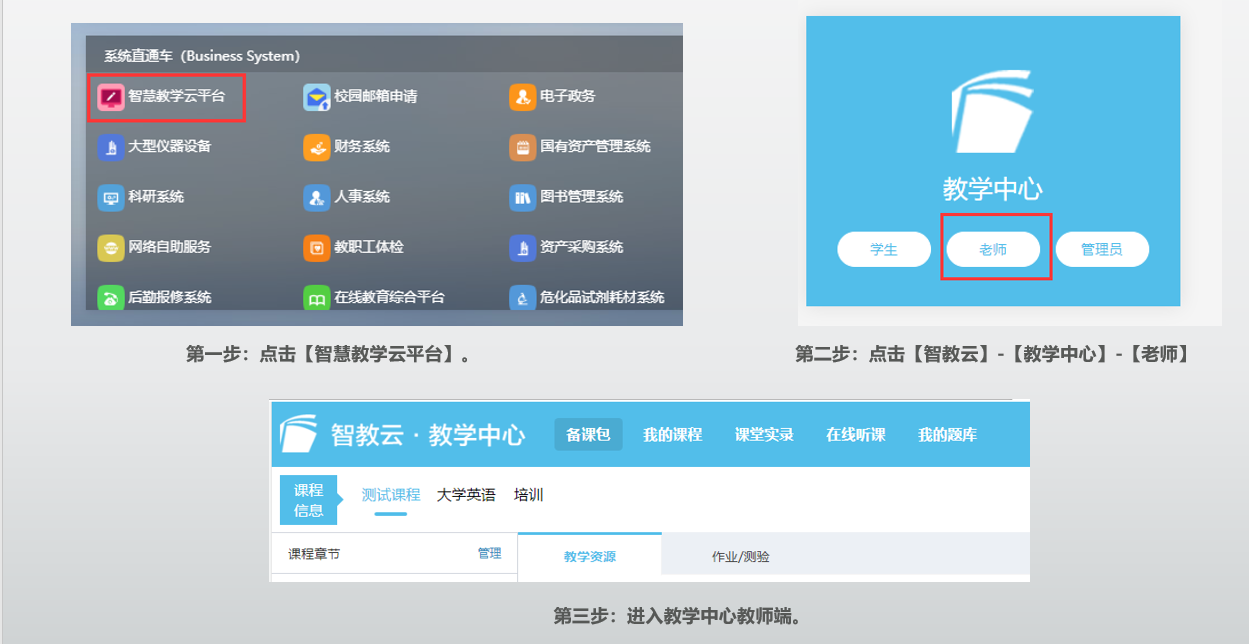Click the 资产采购系统 icon
Viewport: 1249px width, 644px height.
point(522,247)
